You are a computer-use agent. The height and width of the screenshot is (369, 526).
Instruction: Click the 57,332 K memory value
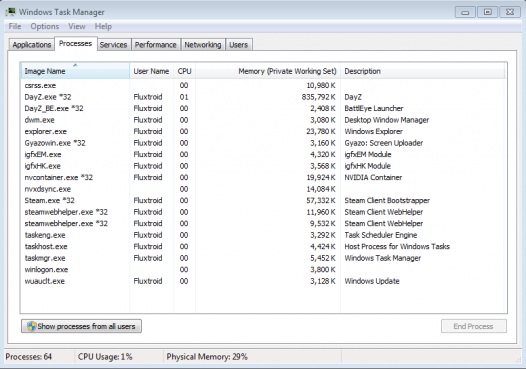tap(321, 201)
